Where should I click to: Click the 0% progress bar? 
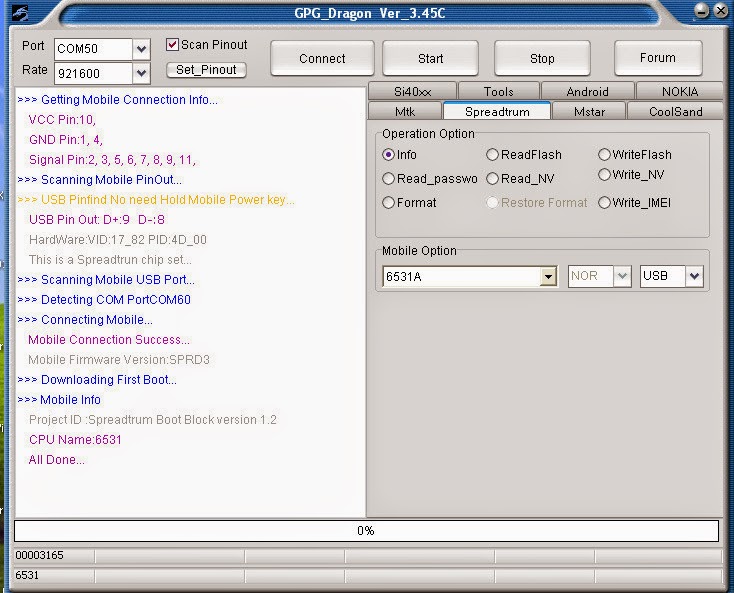tap(366, 531)
